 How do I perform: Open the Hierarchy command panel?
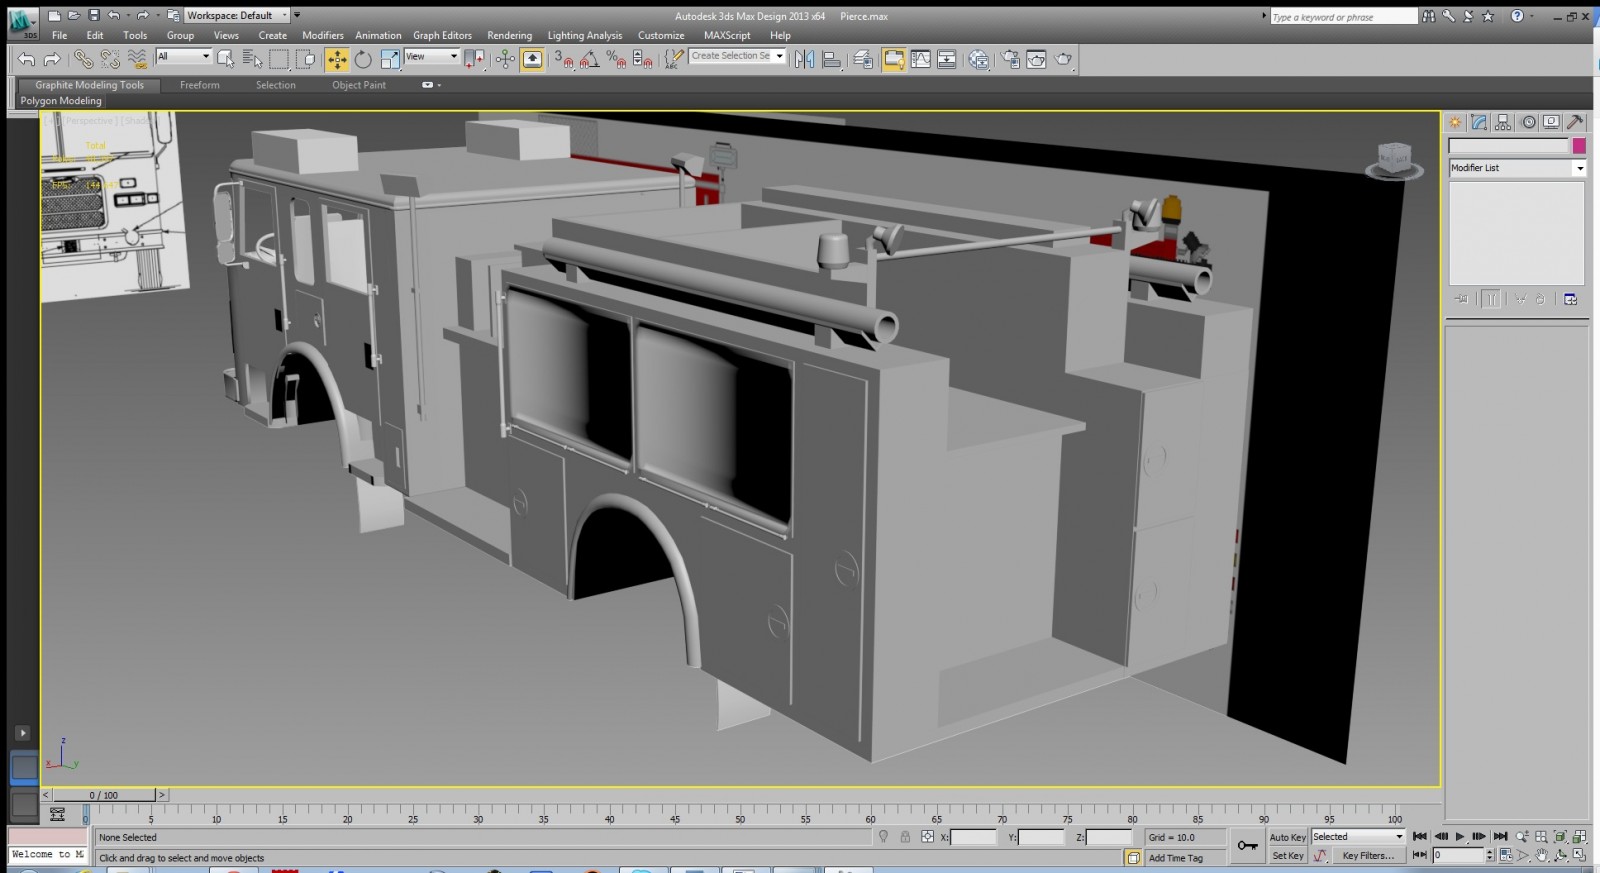click(1503, 122)
